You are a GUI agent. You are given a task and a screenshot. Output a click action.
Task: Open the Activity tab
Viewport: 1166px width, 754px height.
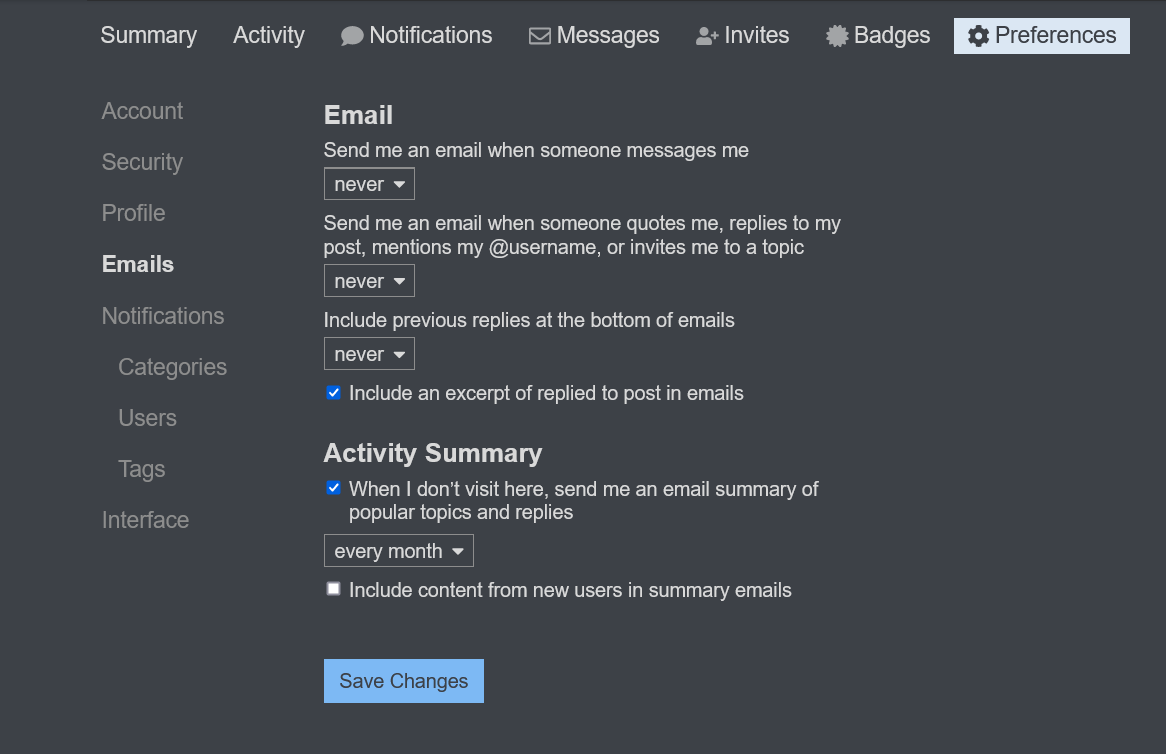tap(268, 36)
